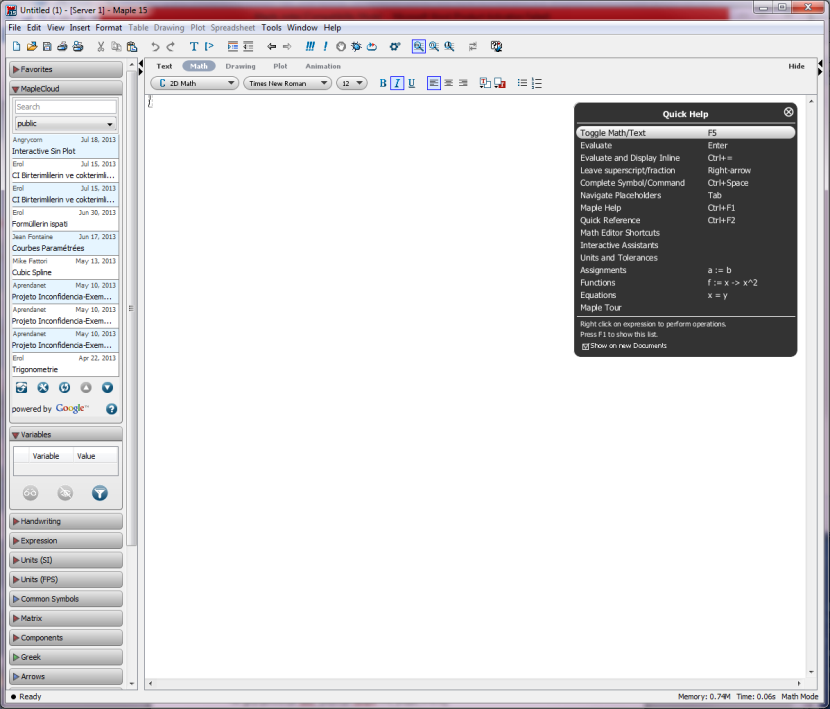Screen dimensions: 830x709
Task: Save the worksheet with the floppy icon
Action: click(47, 47)
